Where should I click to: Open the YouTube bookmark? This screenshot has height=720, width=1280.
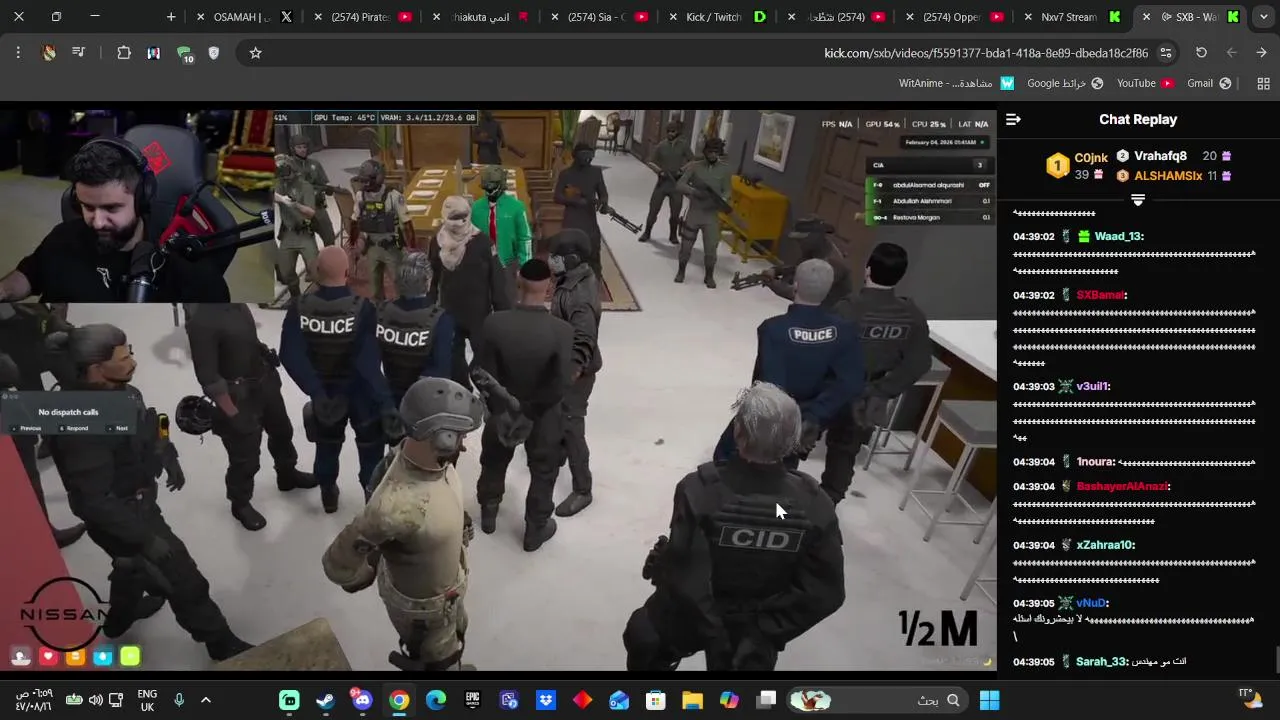(1145, 84)
